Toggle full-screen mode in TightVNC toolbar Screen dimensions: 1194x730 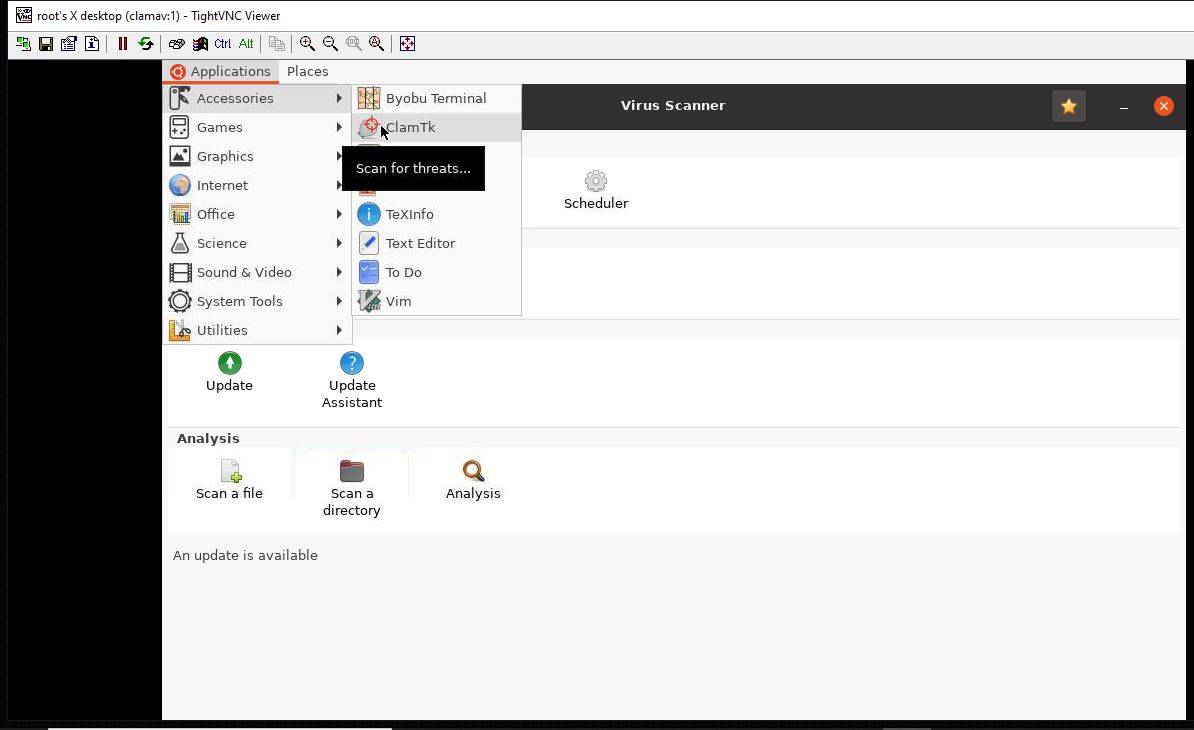[x=407, y=44]
